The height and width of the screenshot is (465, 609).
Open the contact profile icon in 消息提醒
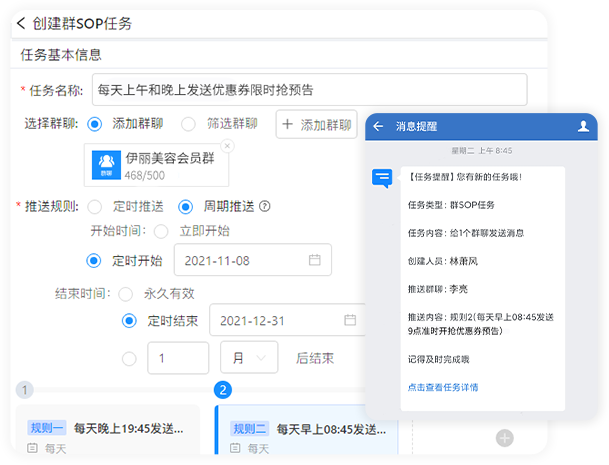click(x=583, y=127)
